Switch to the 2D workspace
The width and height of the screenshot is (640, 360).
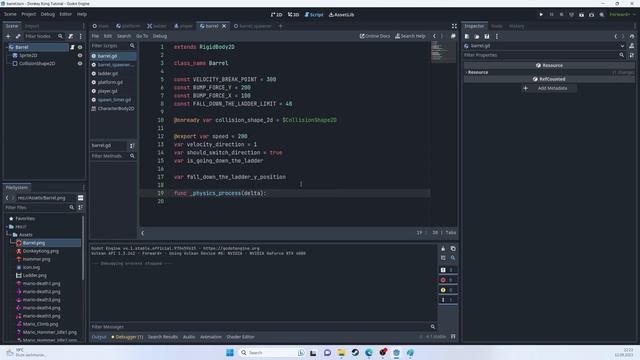click(x=276, y=15)
